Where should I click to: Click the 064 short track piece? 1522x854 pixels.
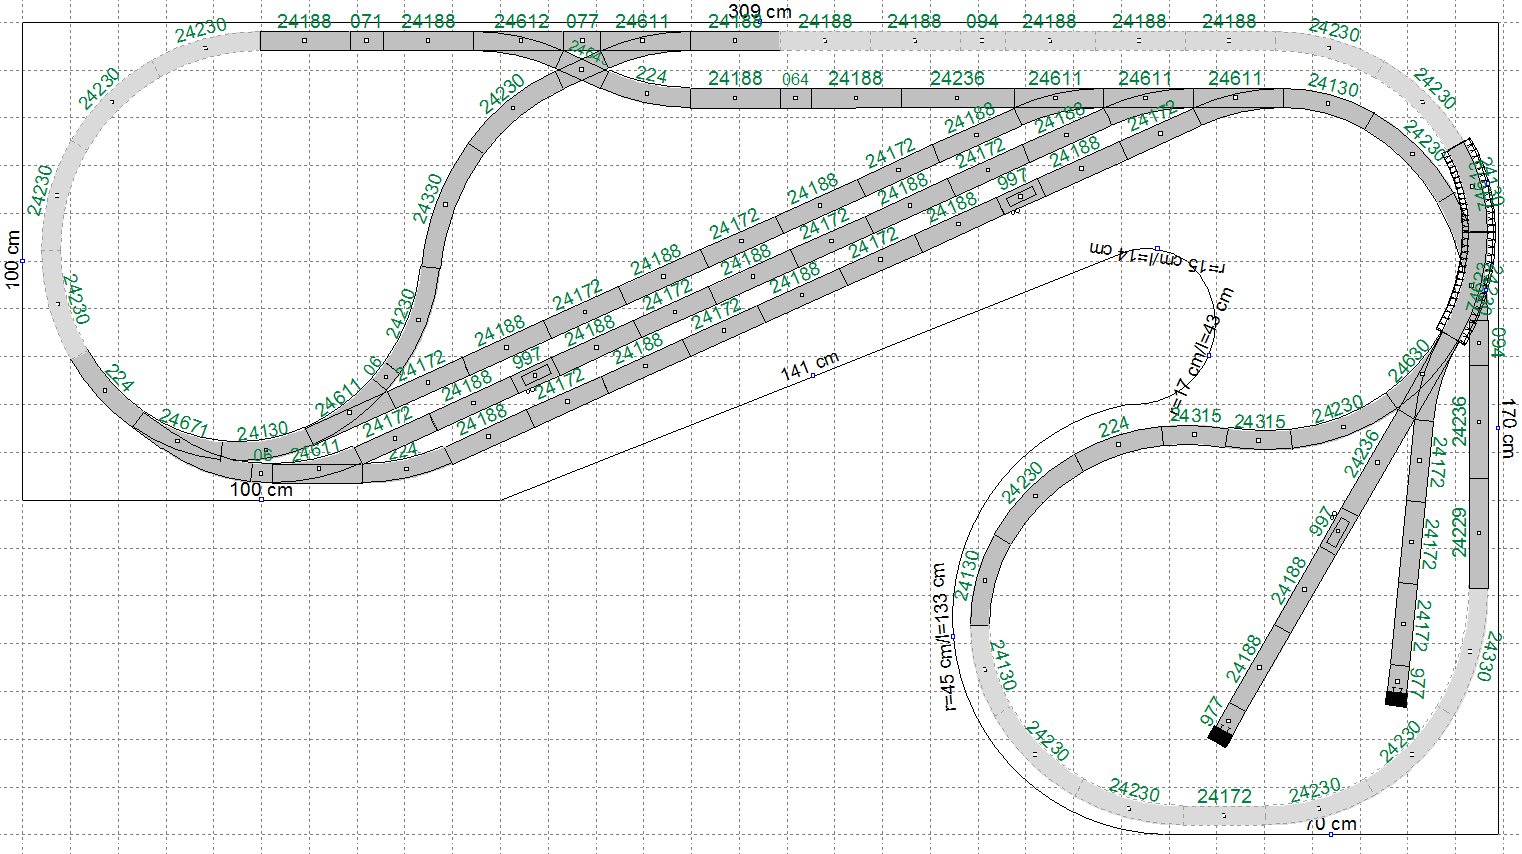[x=795, y=99]
